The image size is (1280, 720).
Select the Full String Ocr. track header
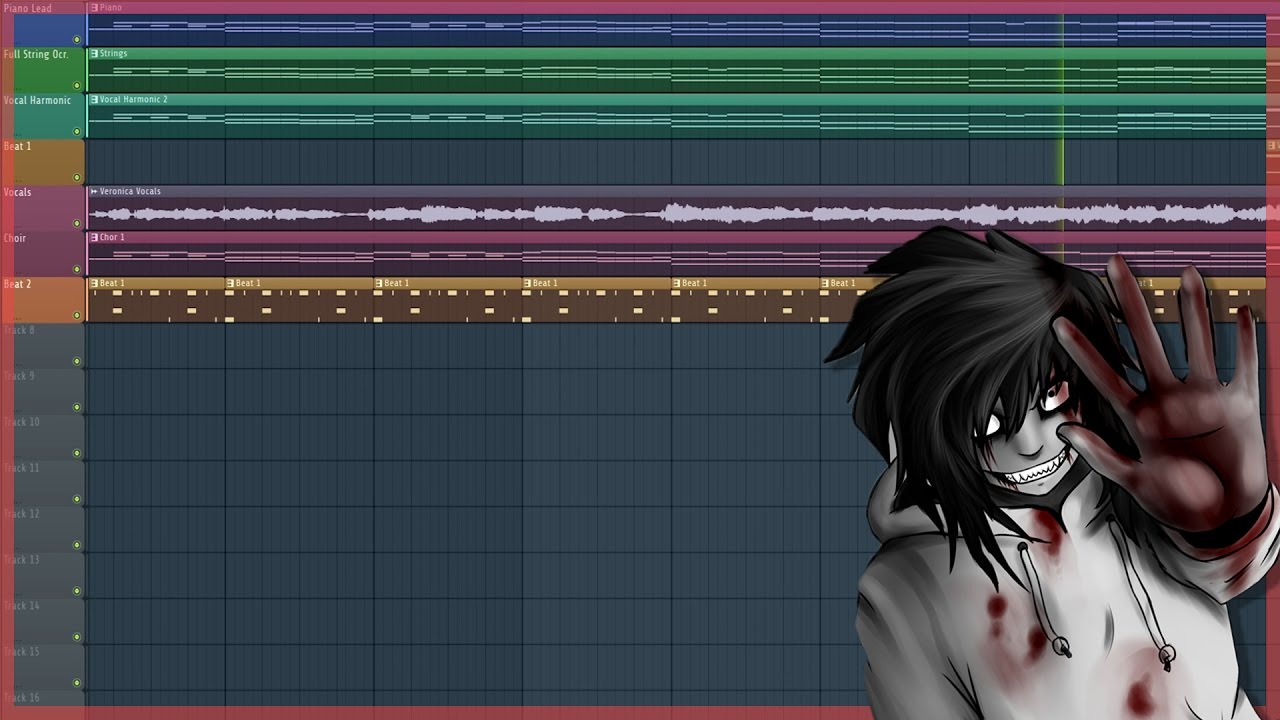43,70
